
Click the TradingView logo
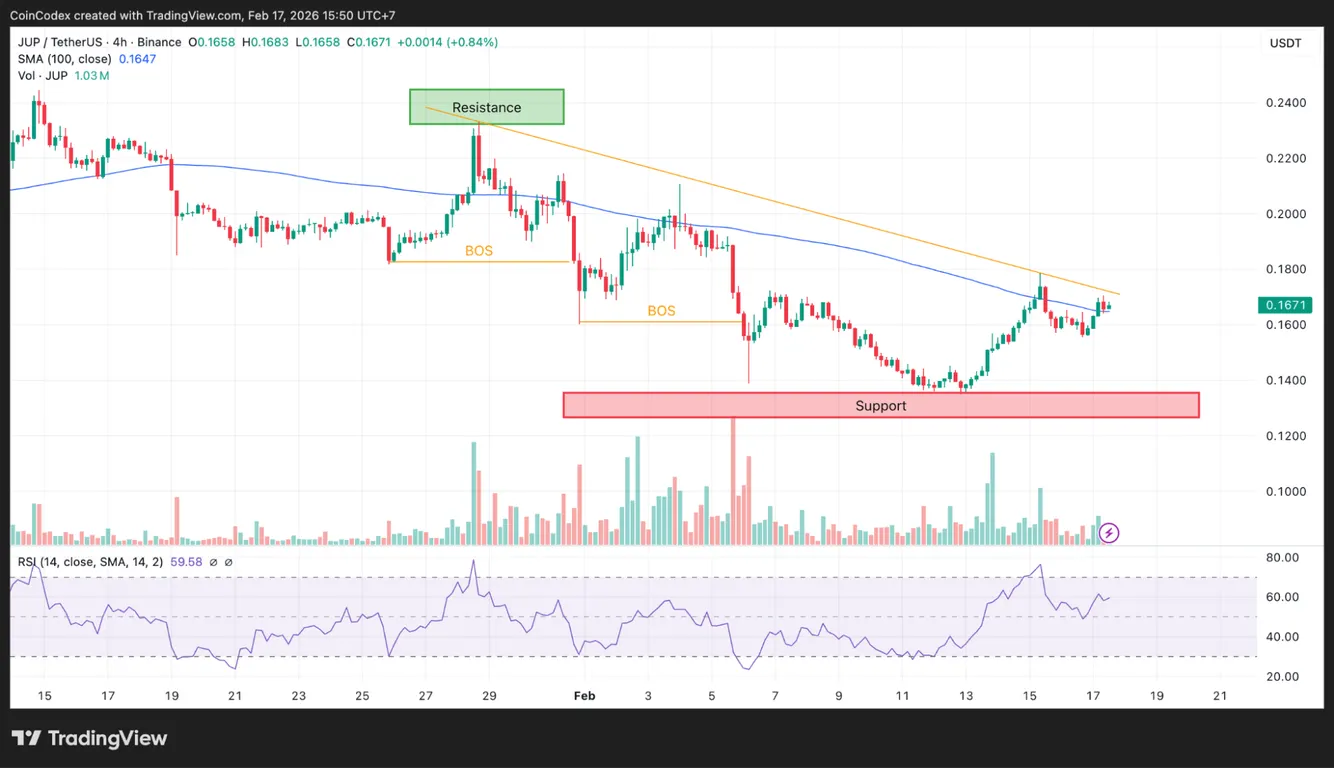click(x=89, y=739)
